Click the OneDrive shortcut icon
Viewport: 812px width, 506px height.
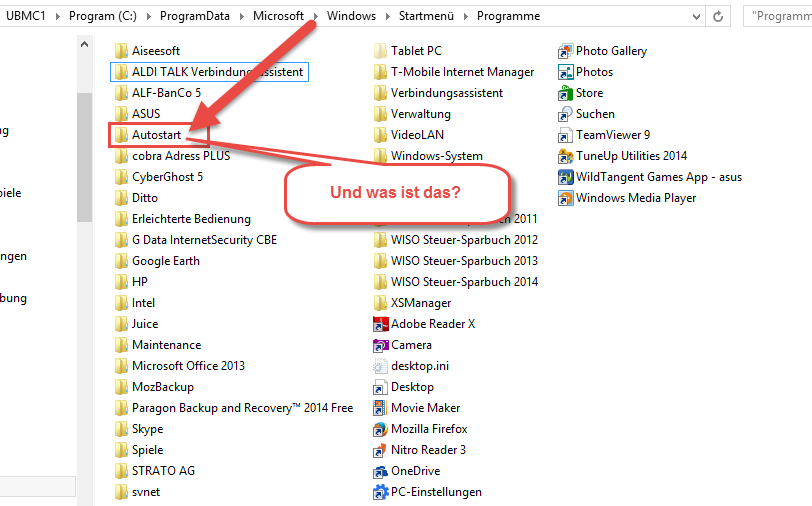(x=381, y=471)
